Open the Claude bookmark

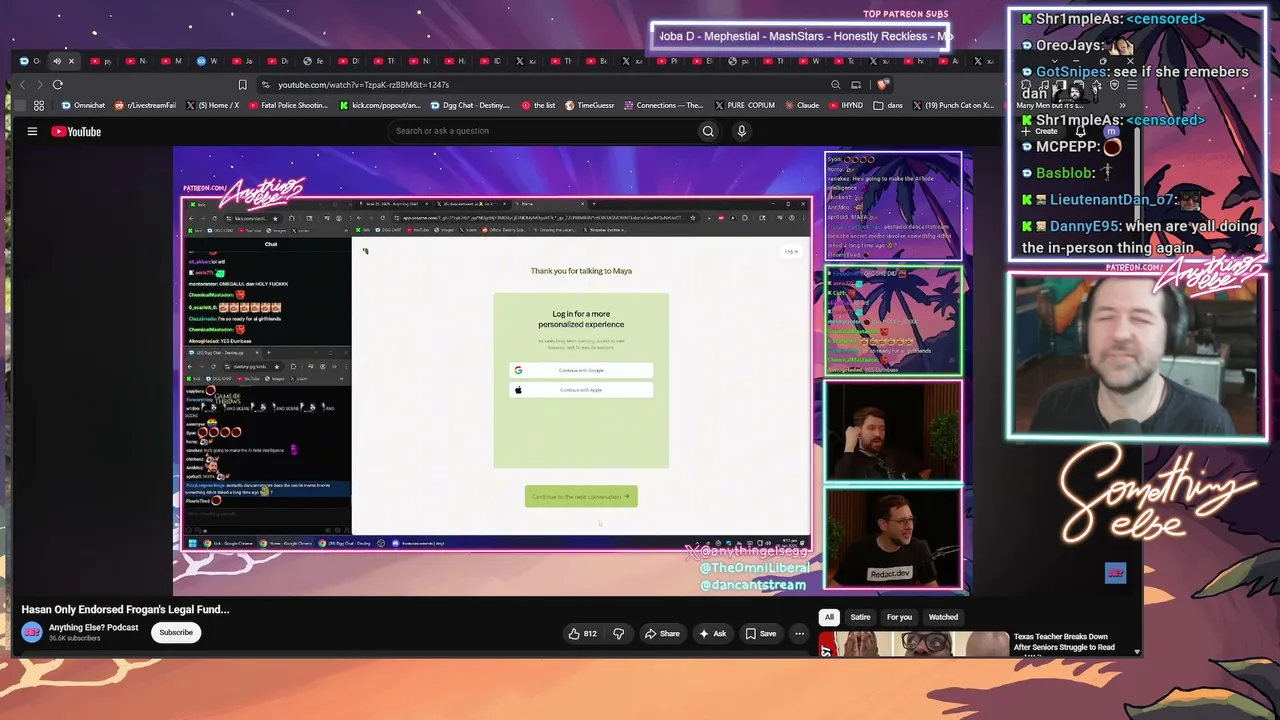801,105
